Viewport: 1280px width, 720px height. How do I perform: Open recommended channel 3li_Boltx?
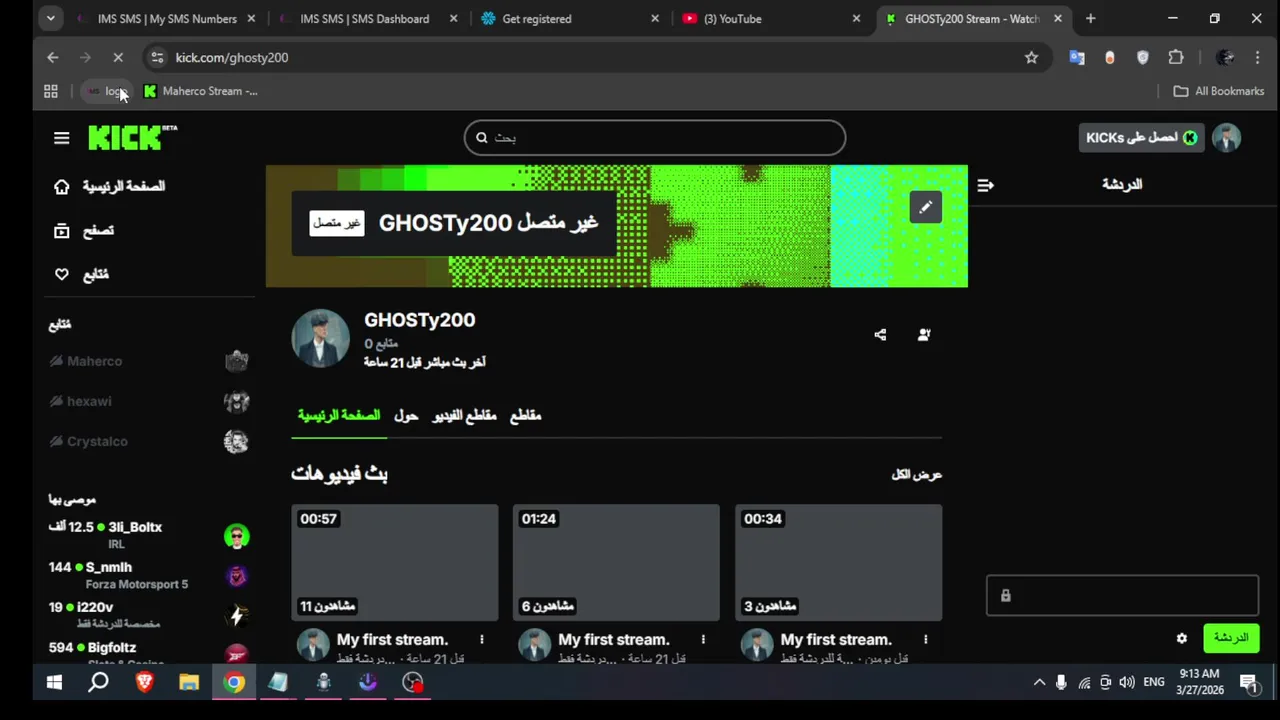(148, 535)
